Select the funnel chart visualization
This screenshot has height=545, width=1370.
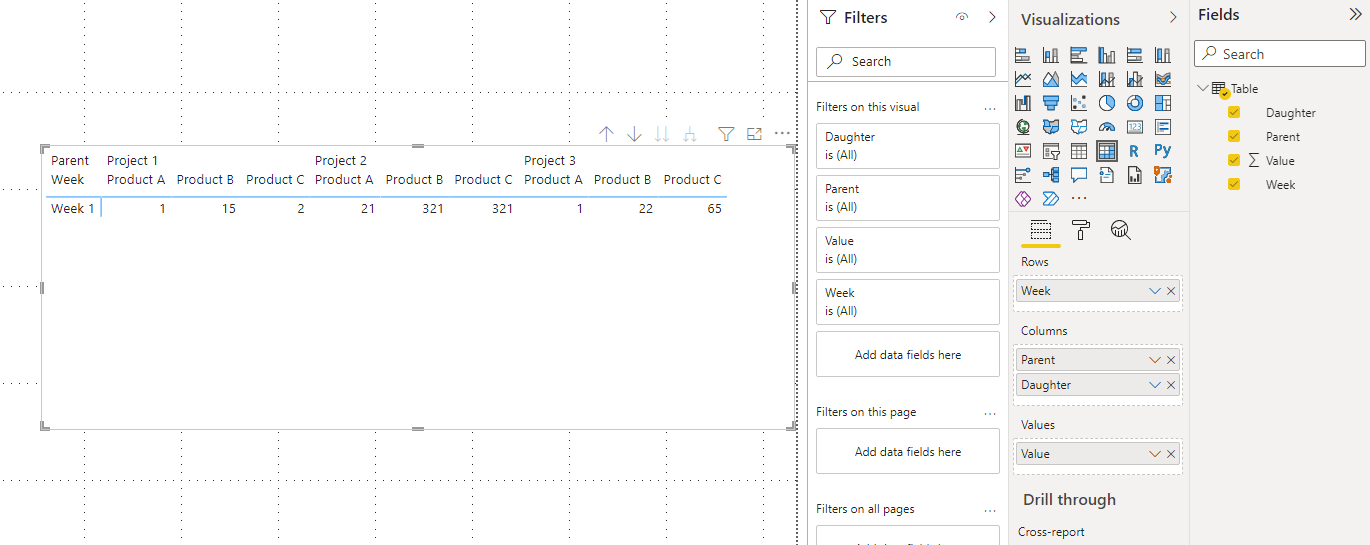point(1051,103)
